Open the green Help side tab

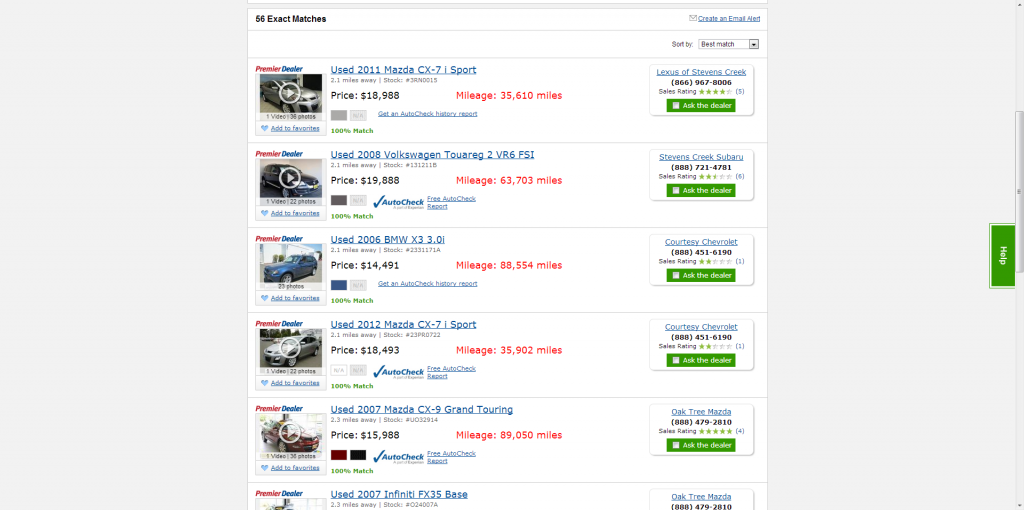[x=1002, y=255]
